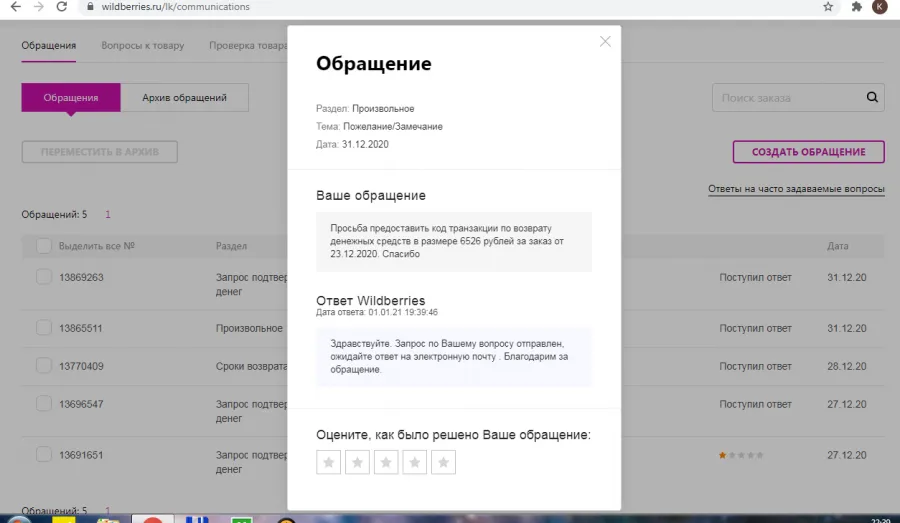Click the star rating of request 13691651
The height and width of the screenshot is (523, 900).
(741, 455)
